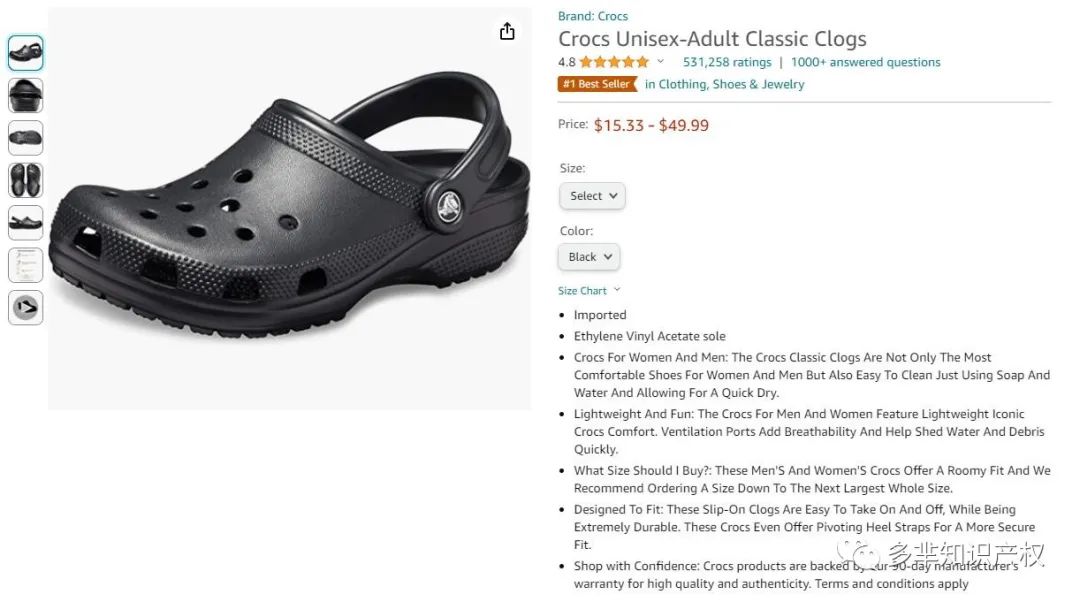Select the info sheet thumbnail
Image resolution: width=1080 pixels, height=602 pixels.
26,265
